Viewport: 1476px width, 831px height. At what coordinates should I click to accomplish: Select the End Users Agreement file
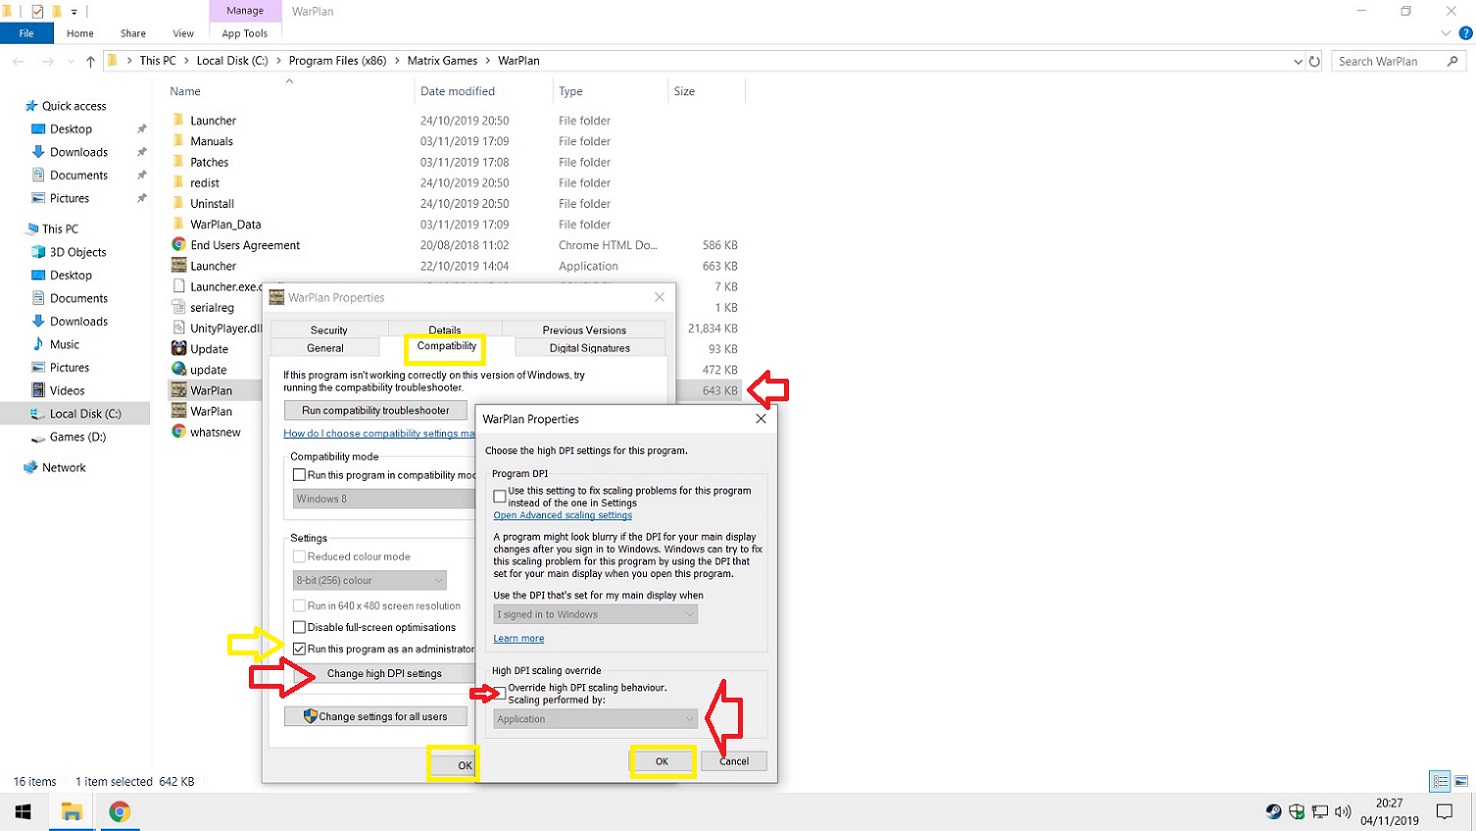click(244, 245)
